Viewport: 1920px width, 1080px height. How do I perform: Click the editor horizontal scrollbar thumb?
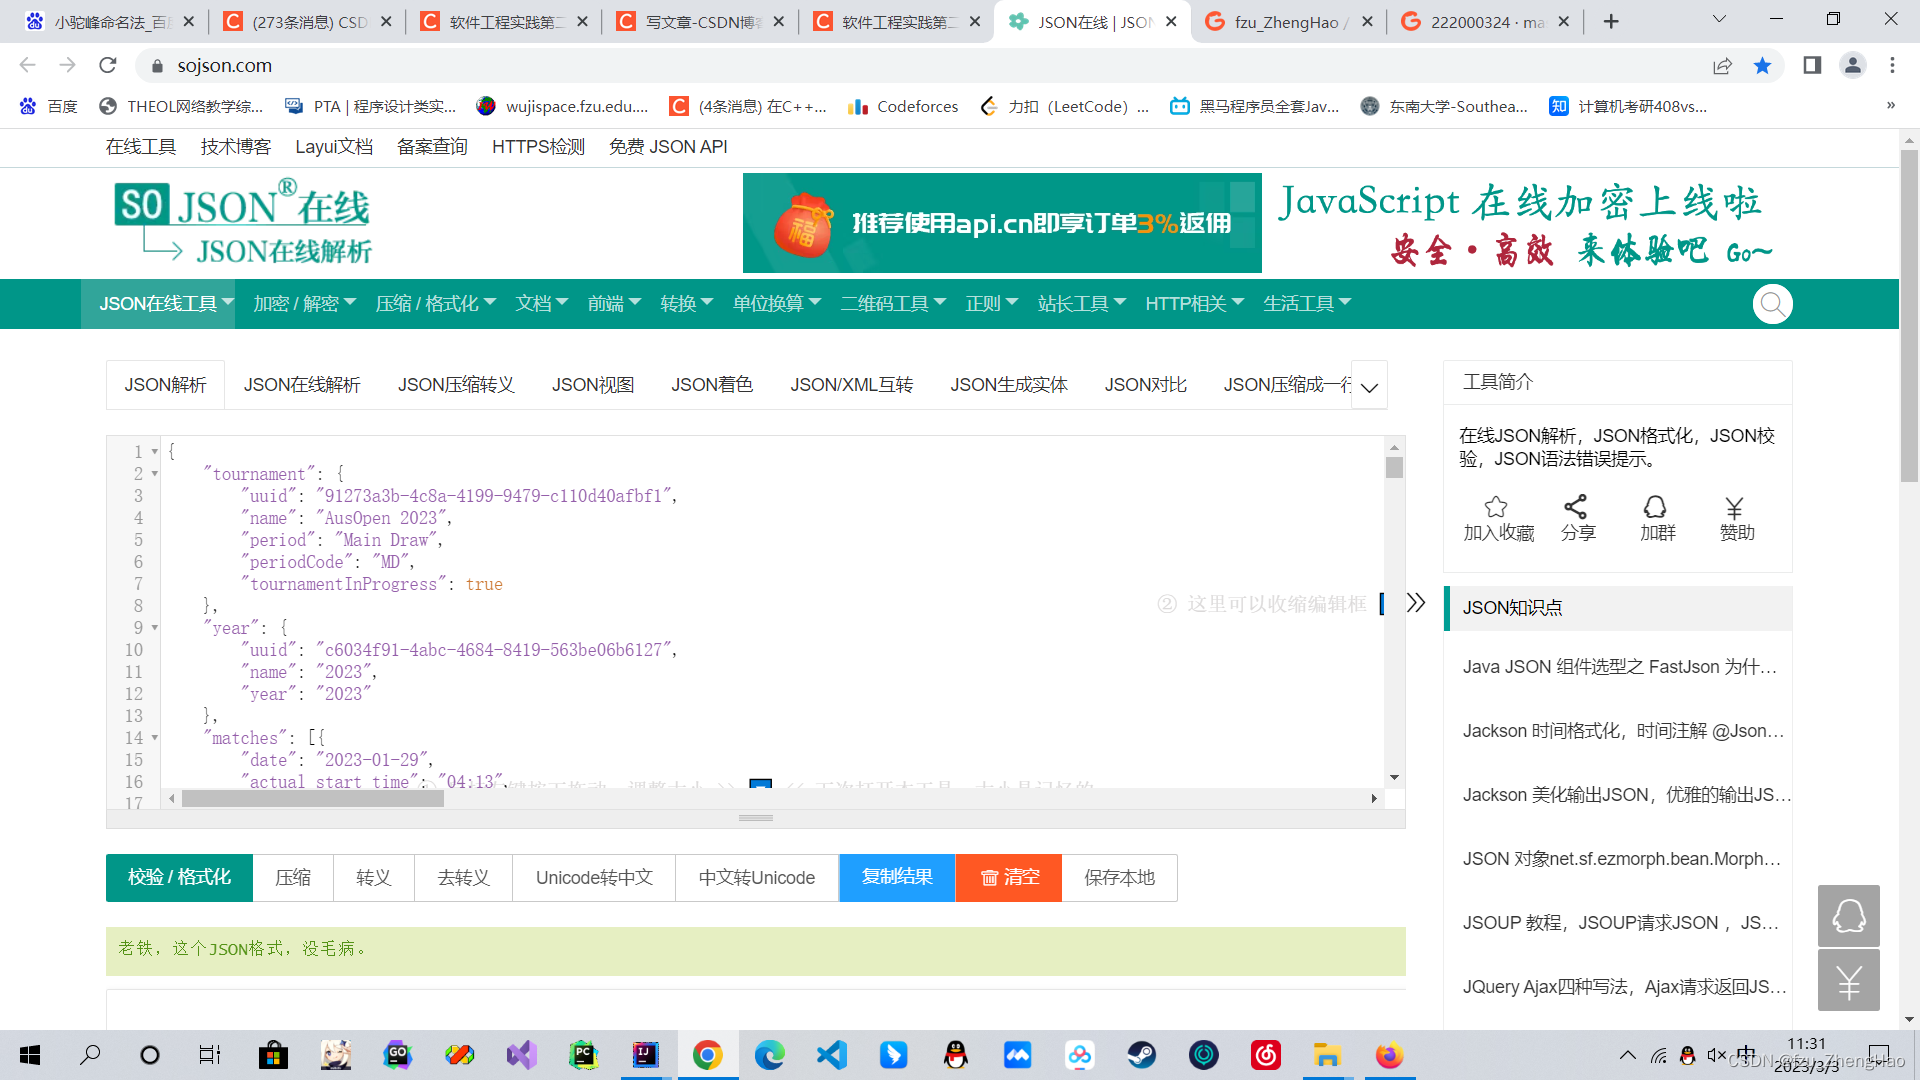click(x=312, y=798)
